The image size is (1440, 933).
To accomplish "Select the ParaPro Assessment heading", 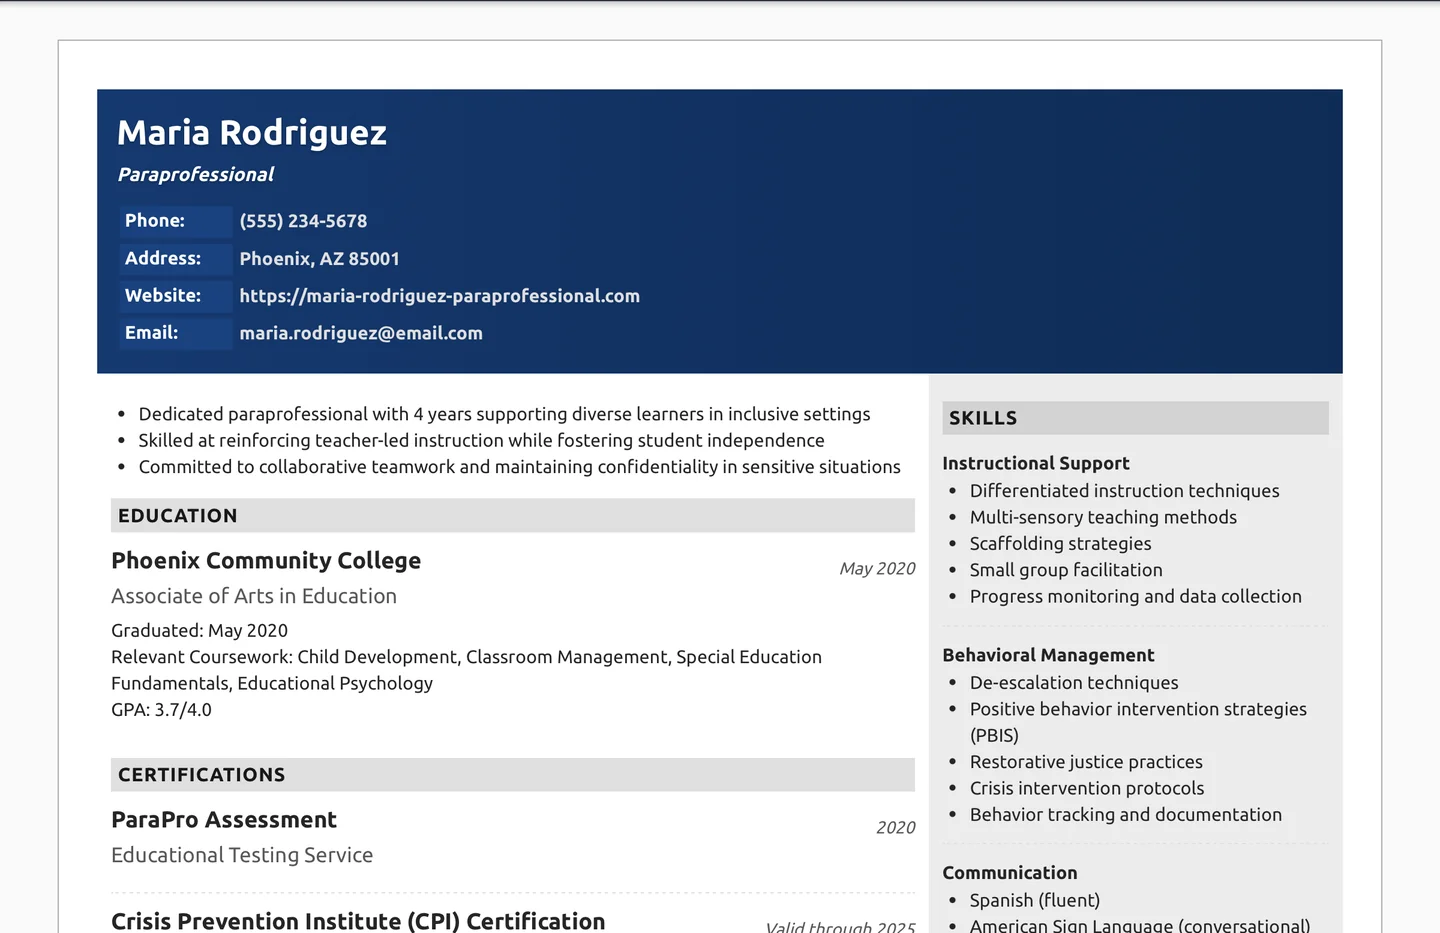I will click(x=224, y=820).
